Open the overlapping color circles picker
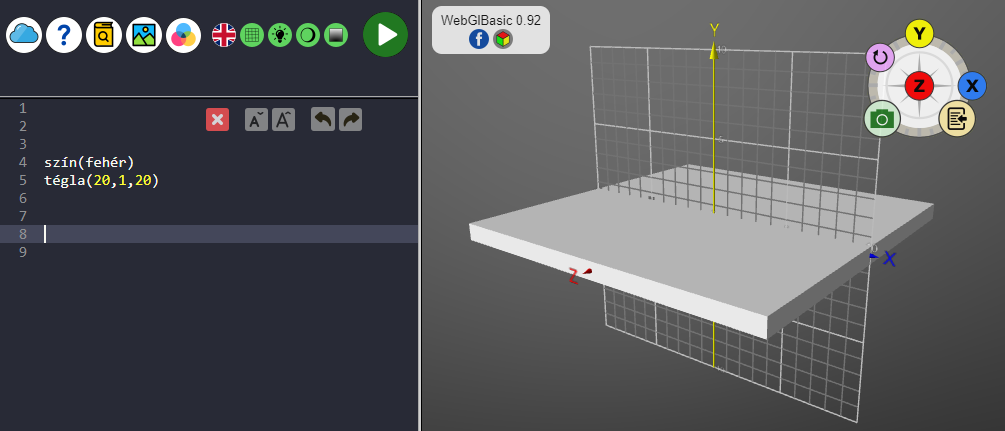 (184, 35)
